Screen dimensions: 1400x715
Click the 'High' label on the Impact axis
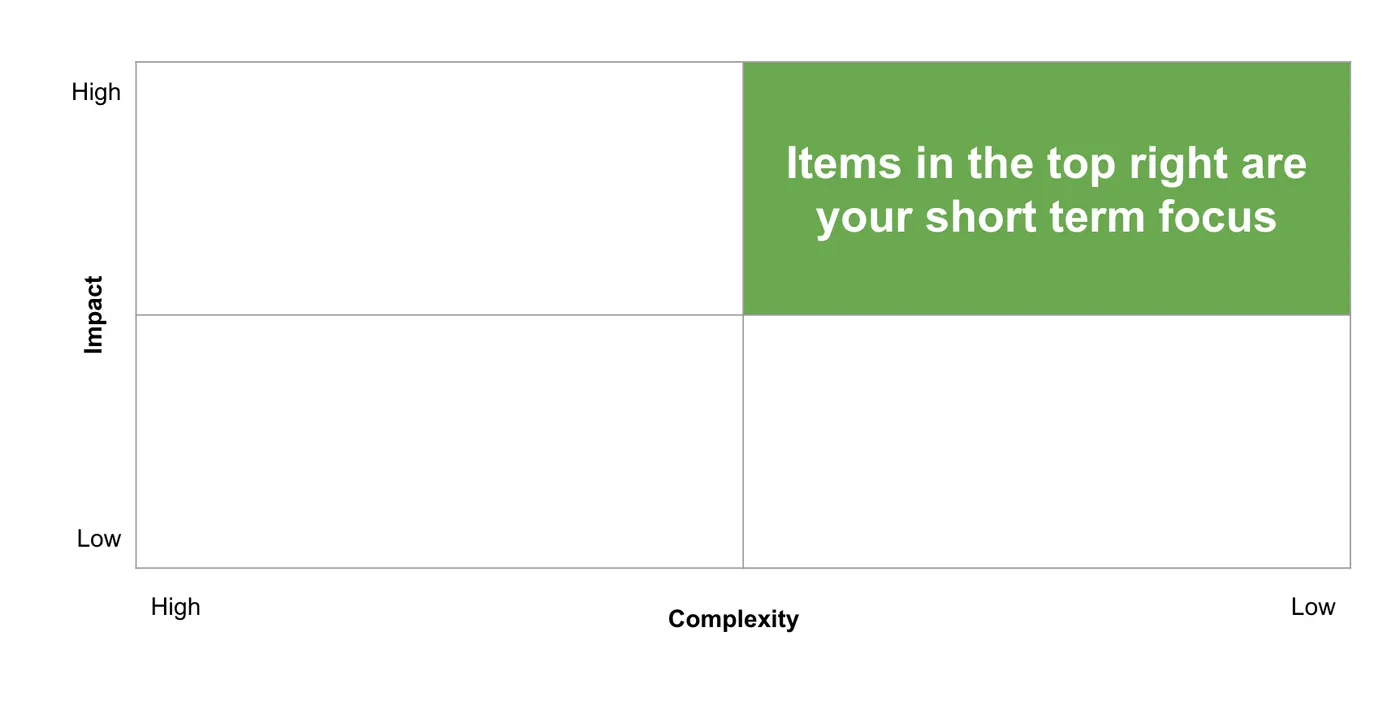(x=96, y=92)
